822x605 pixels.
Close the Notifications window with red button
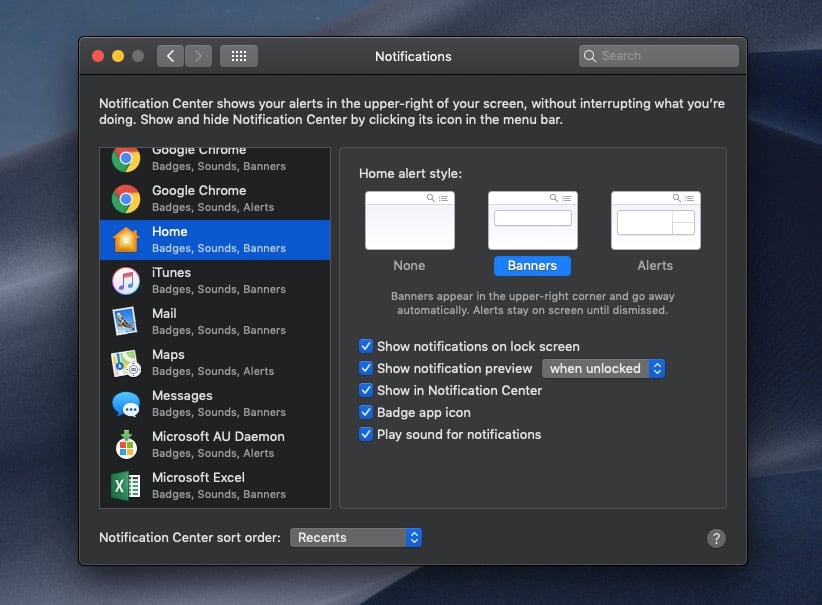click(x=98, y=56)
